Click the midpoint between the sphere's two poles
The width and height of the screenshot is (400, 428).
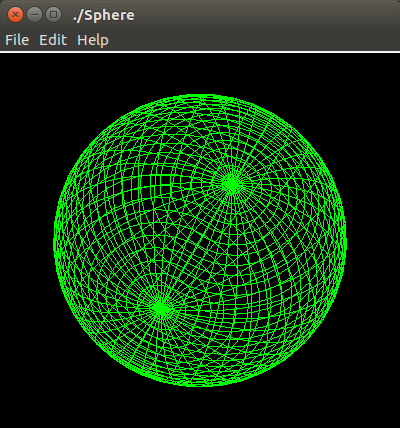tap(196, 246)
